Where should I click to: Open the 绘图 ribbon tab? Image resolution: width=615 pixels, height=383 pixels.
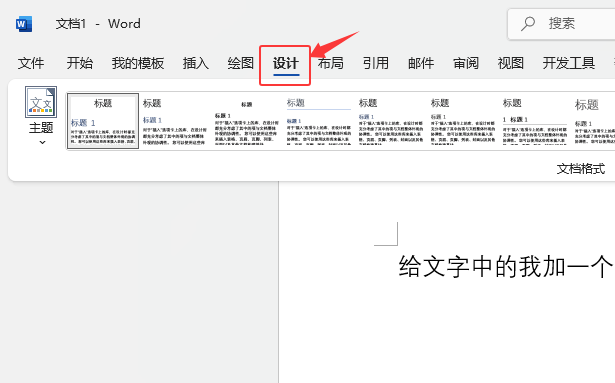(240, 63)
